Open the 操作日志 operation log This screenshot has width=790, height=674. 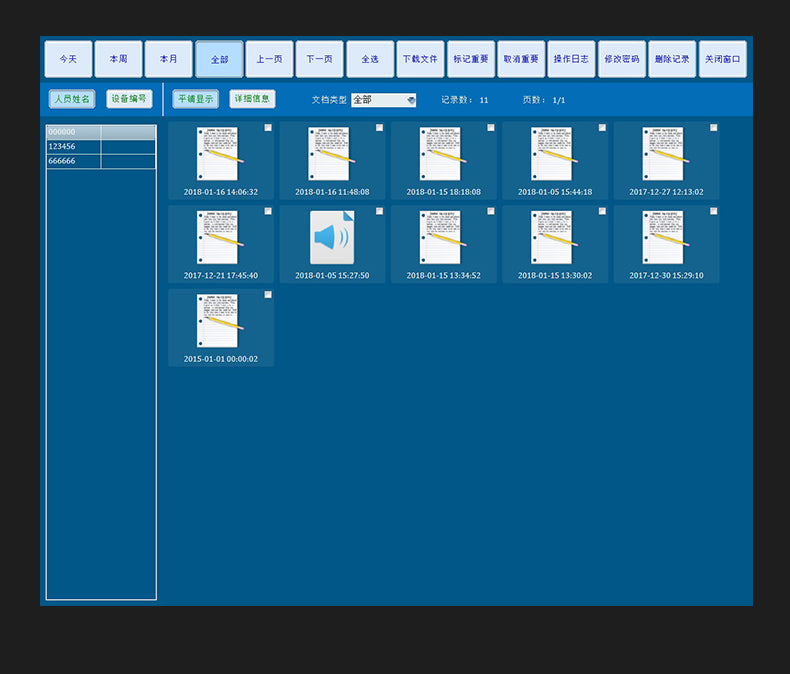point(571,59)
